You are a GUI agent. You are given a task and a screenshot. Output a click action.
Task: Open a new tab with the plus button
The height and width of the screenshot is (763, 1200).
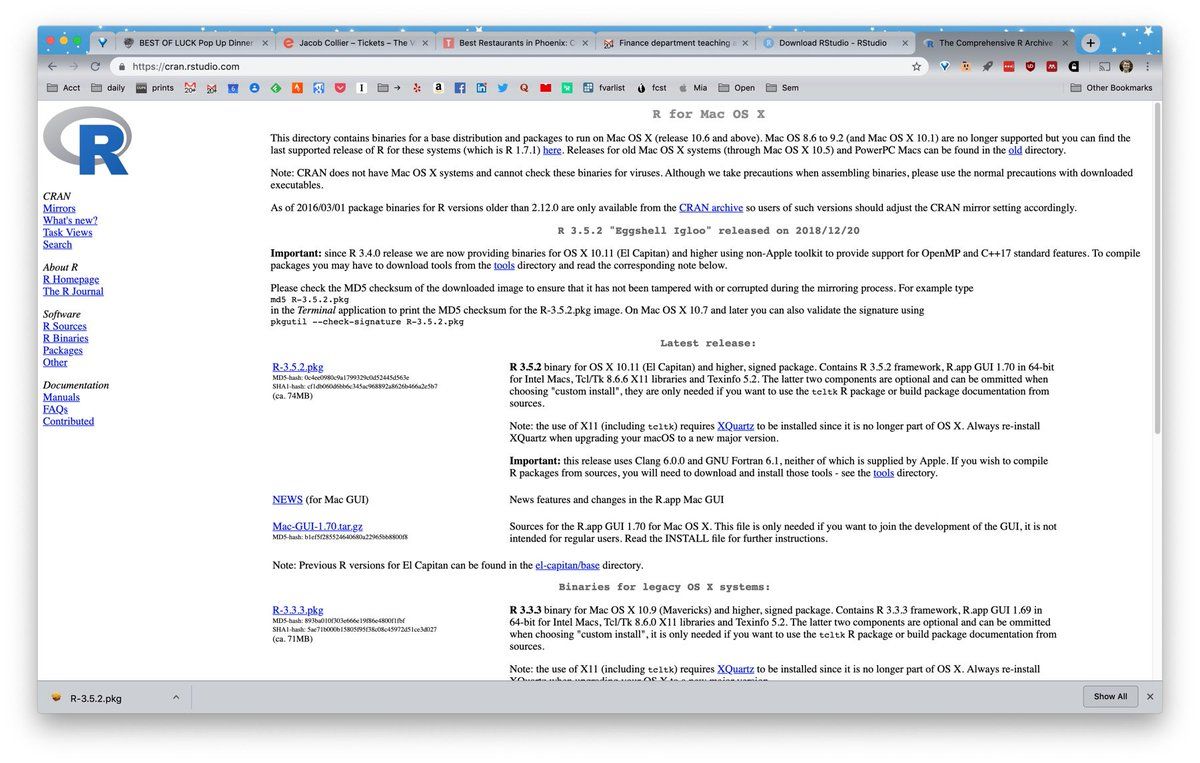(1090, 43)
